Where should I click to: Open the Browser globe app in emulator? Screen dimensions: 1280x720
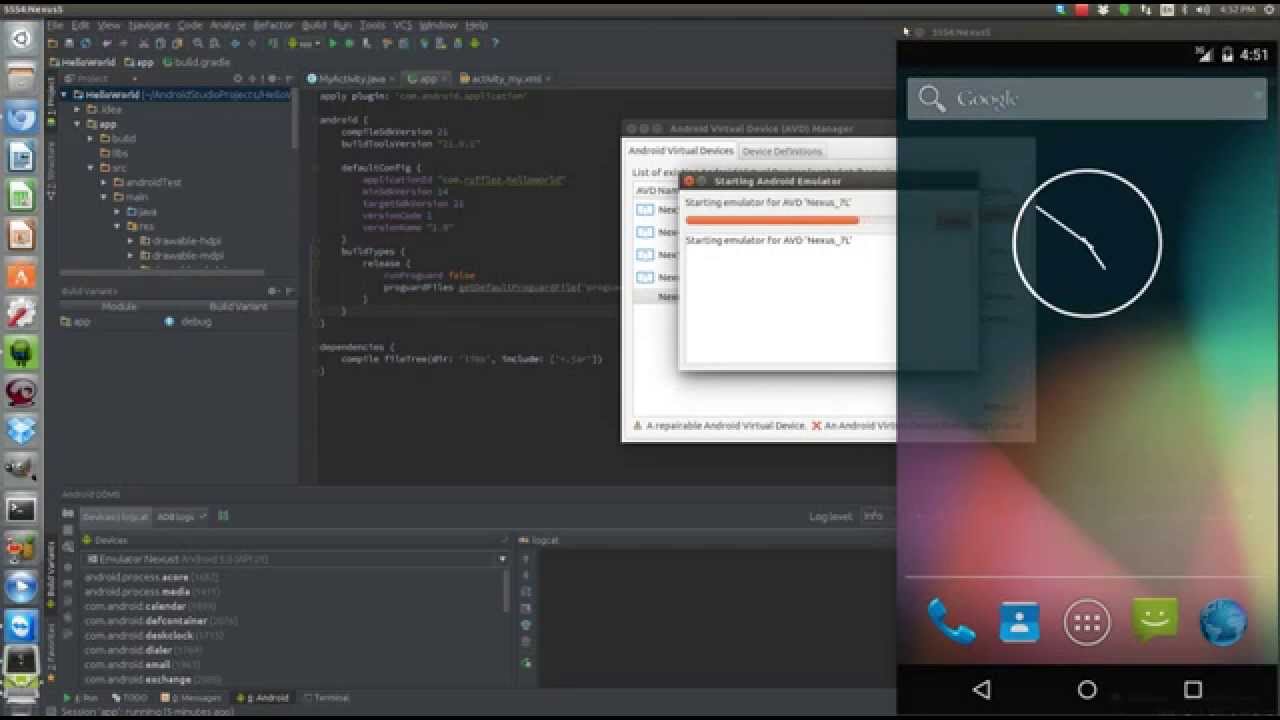point(1222,623)
